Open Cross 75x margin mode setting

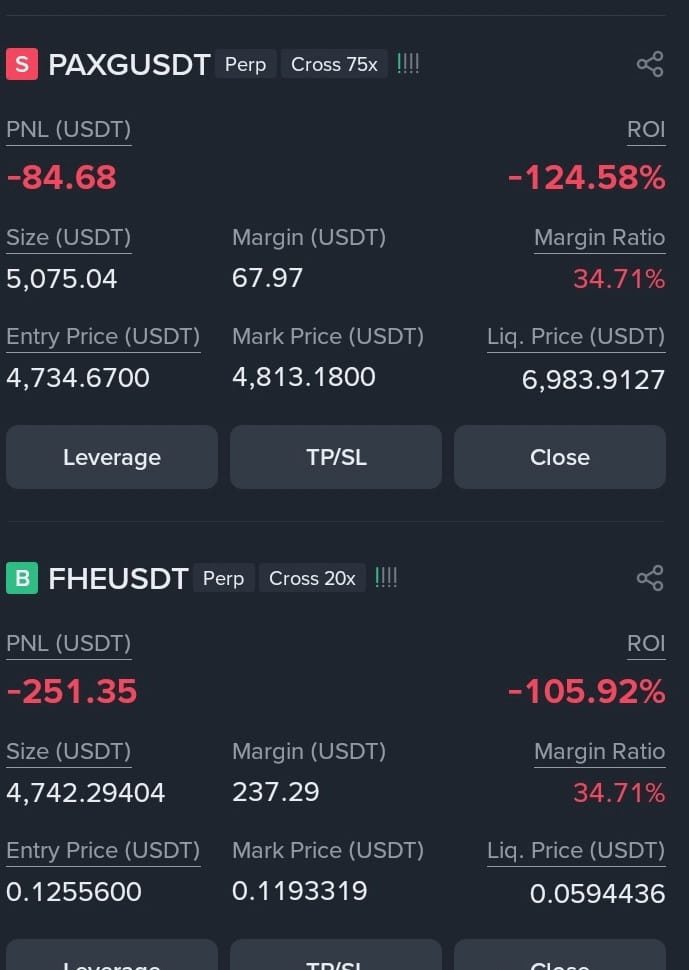[x=334, y=64]
